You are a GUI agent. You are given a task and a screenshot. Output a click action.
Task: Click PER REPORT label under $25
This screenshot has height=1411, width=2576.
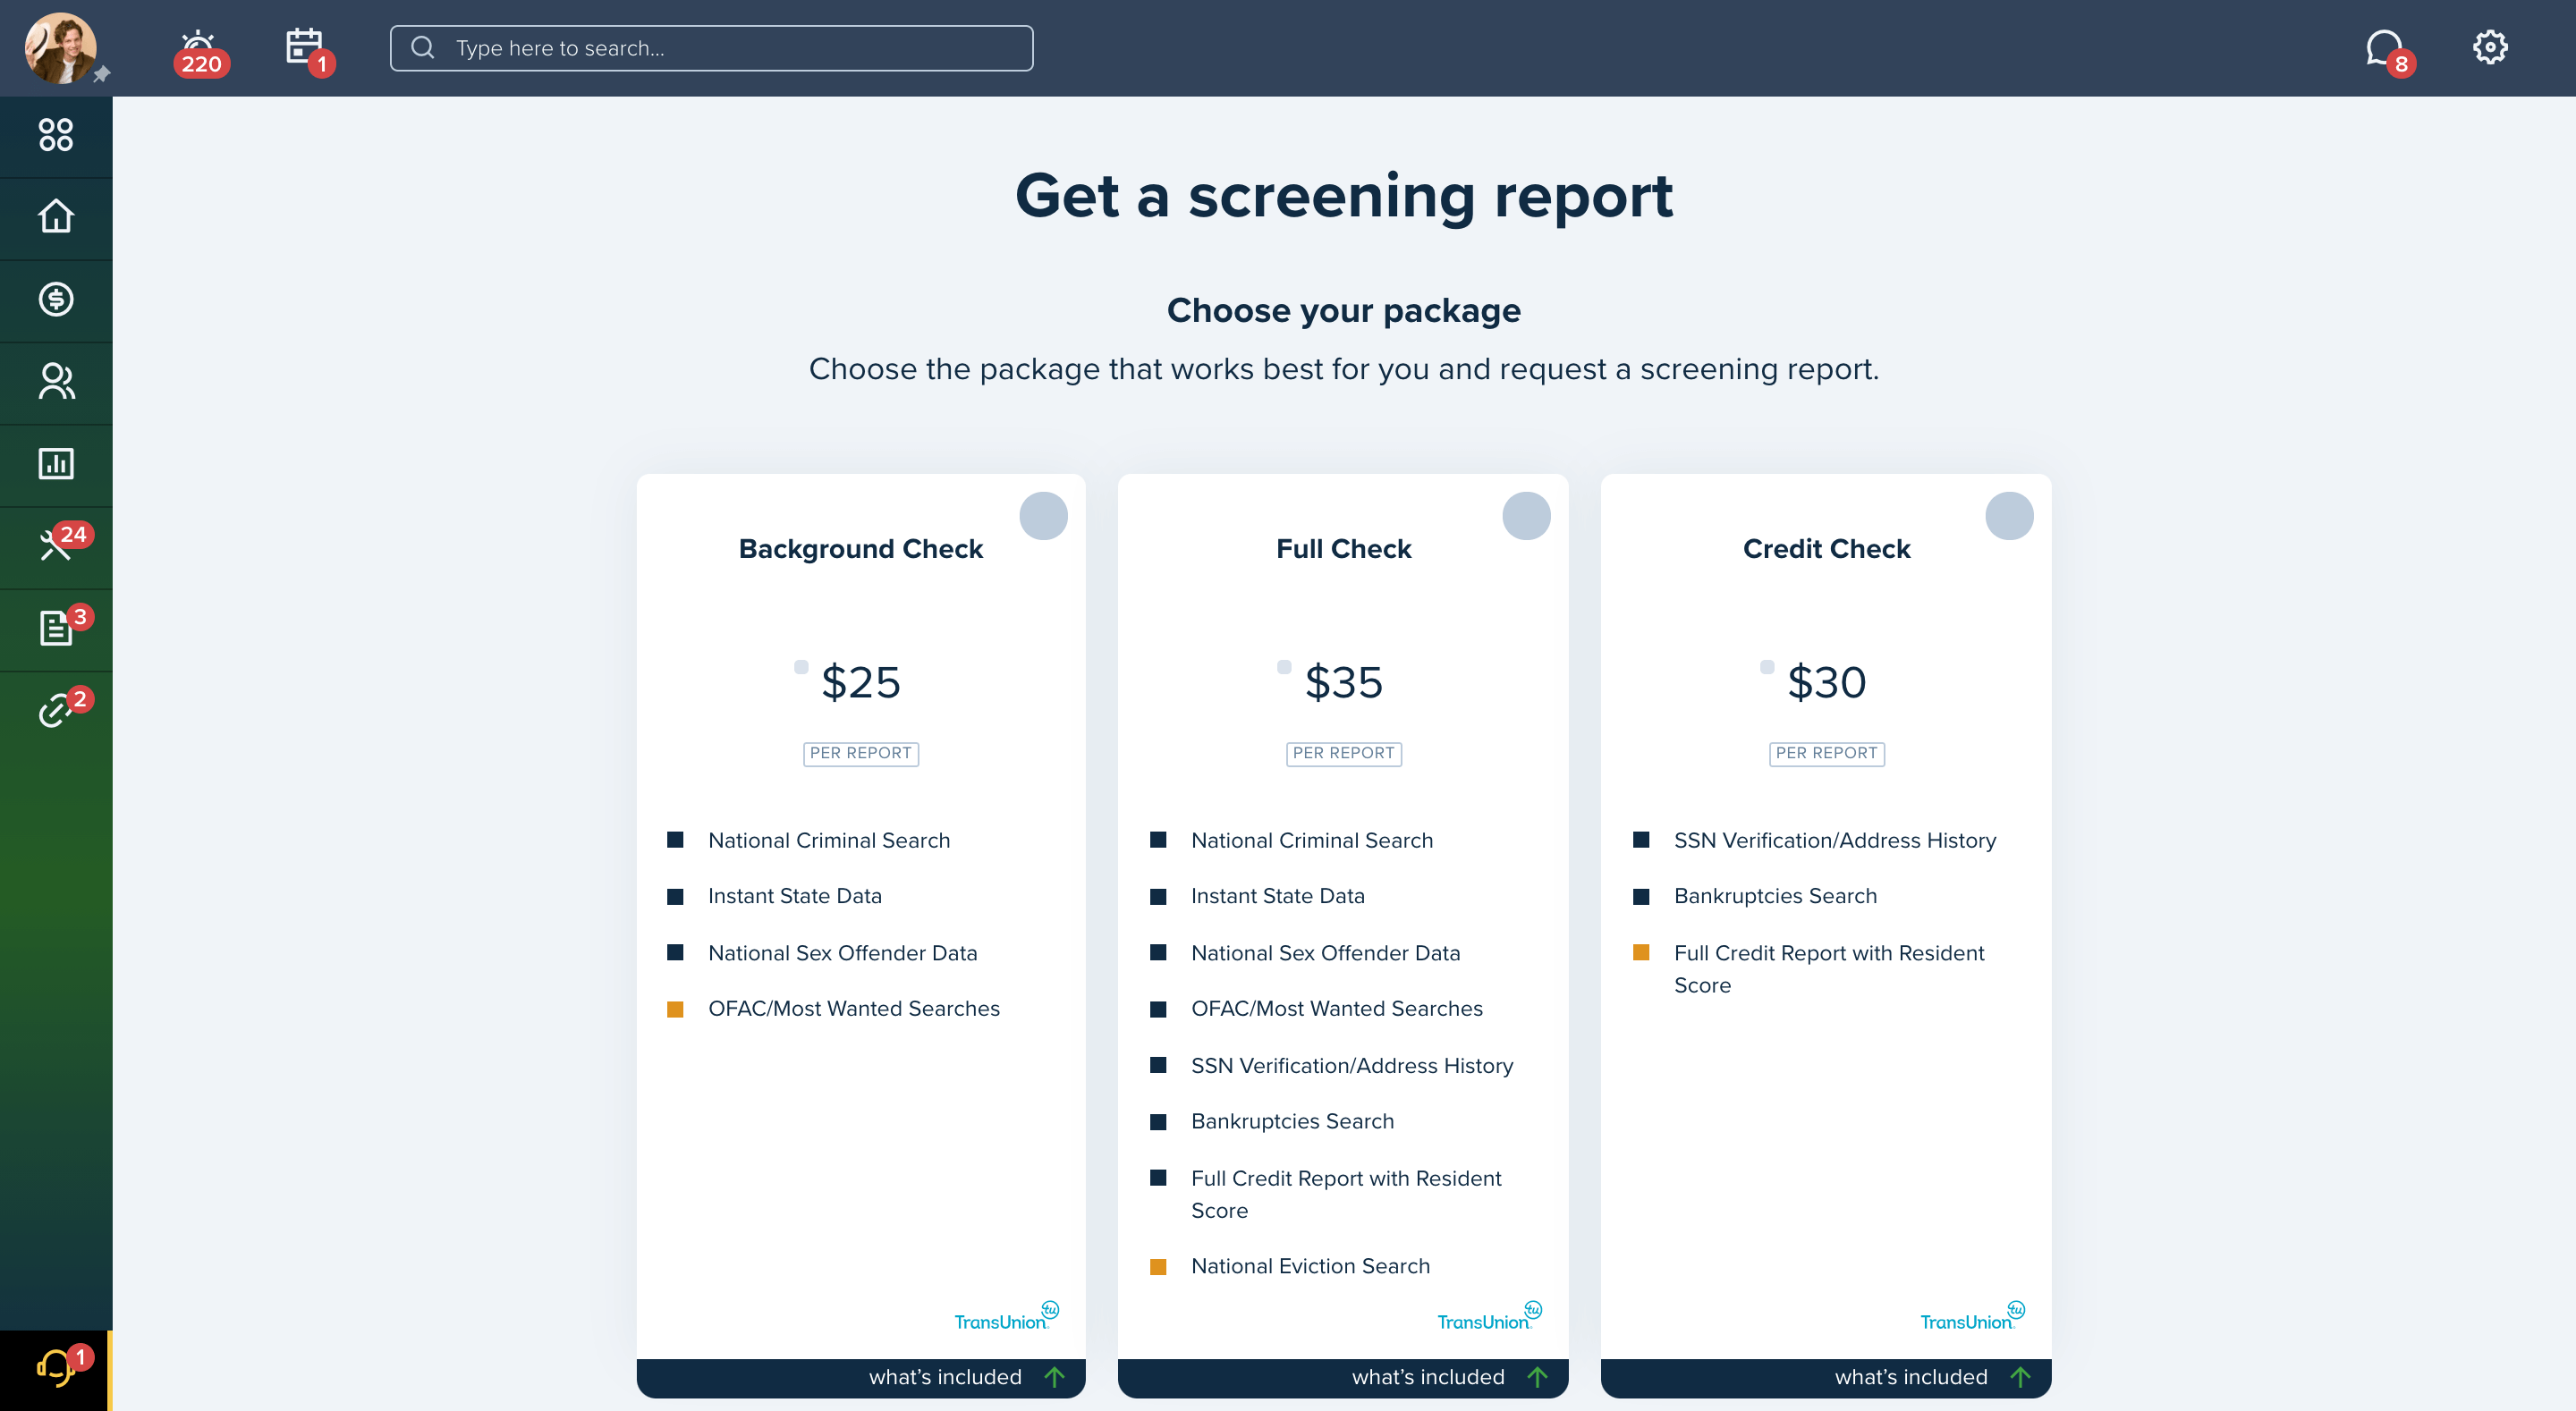pyautogui.click(x=861, y=753)
